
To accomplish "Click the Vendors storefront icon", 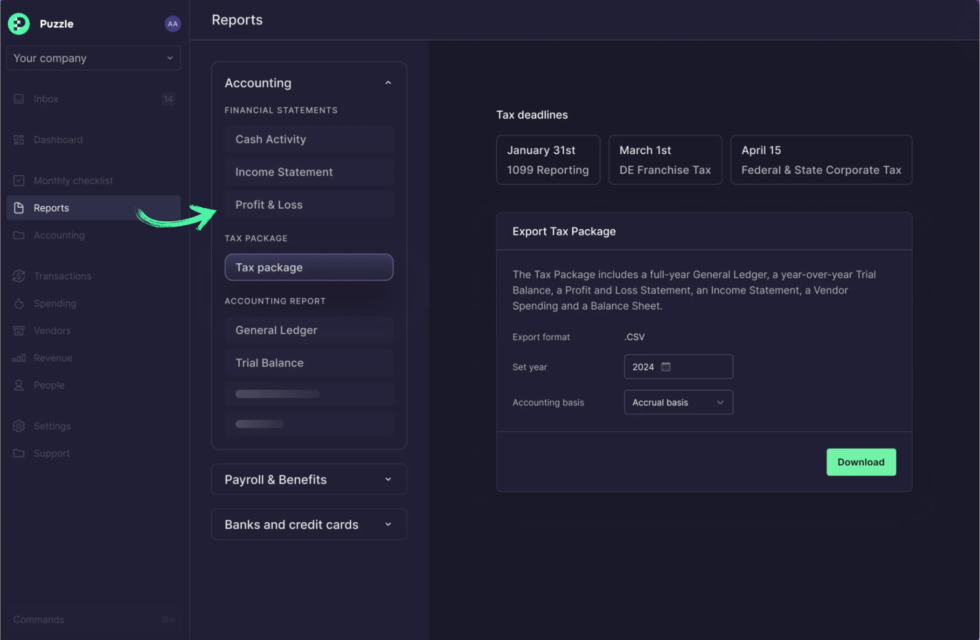I will coord(19,331).
